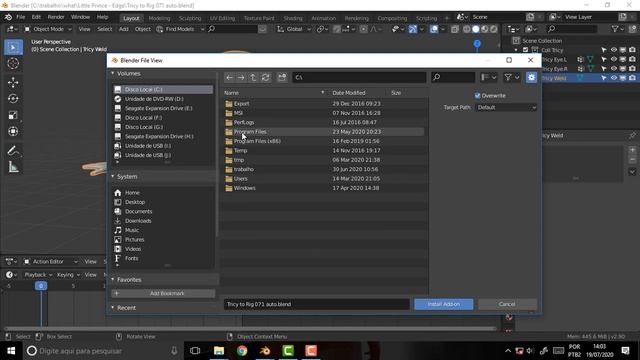Toggle selectability of Tricy Eye.L
640x360 pixels.
(x=604, y=60)
